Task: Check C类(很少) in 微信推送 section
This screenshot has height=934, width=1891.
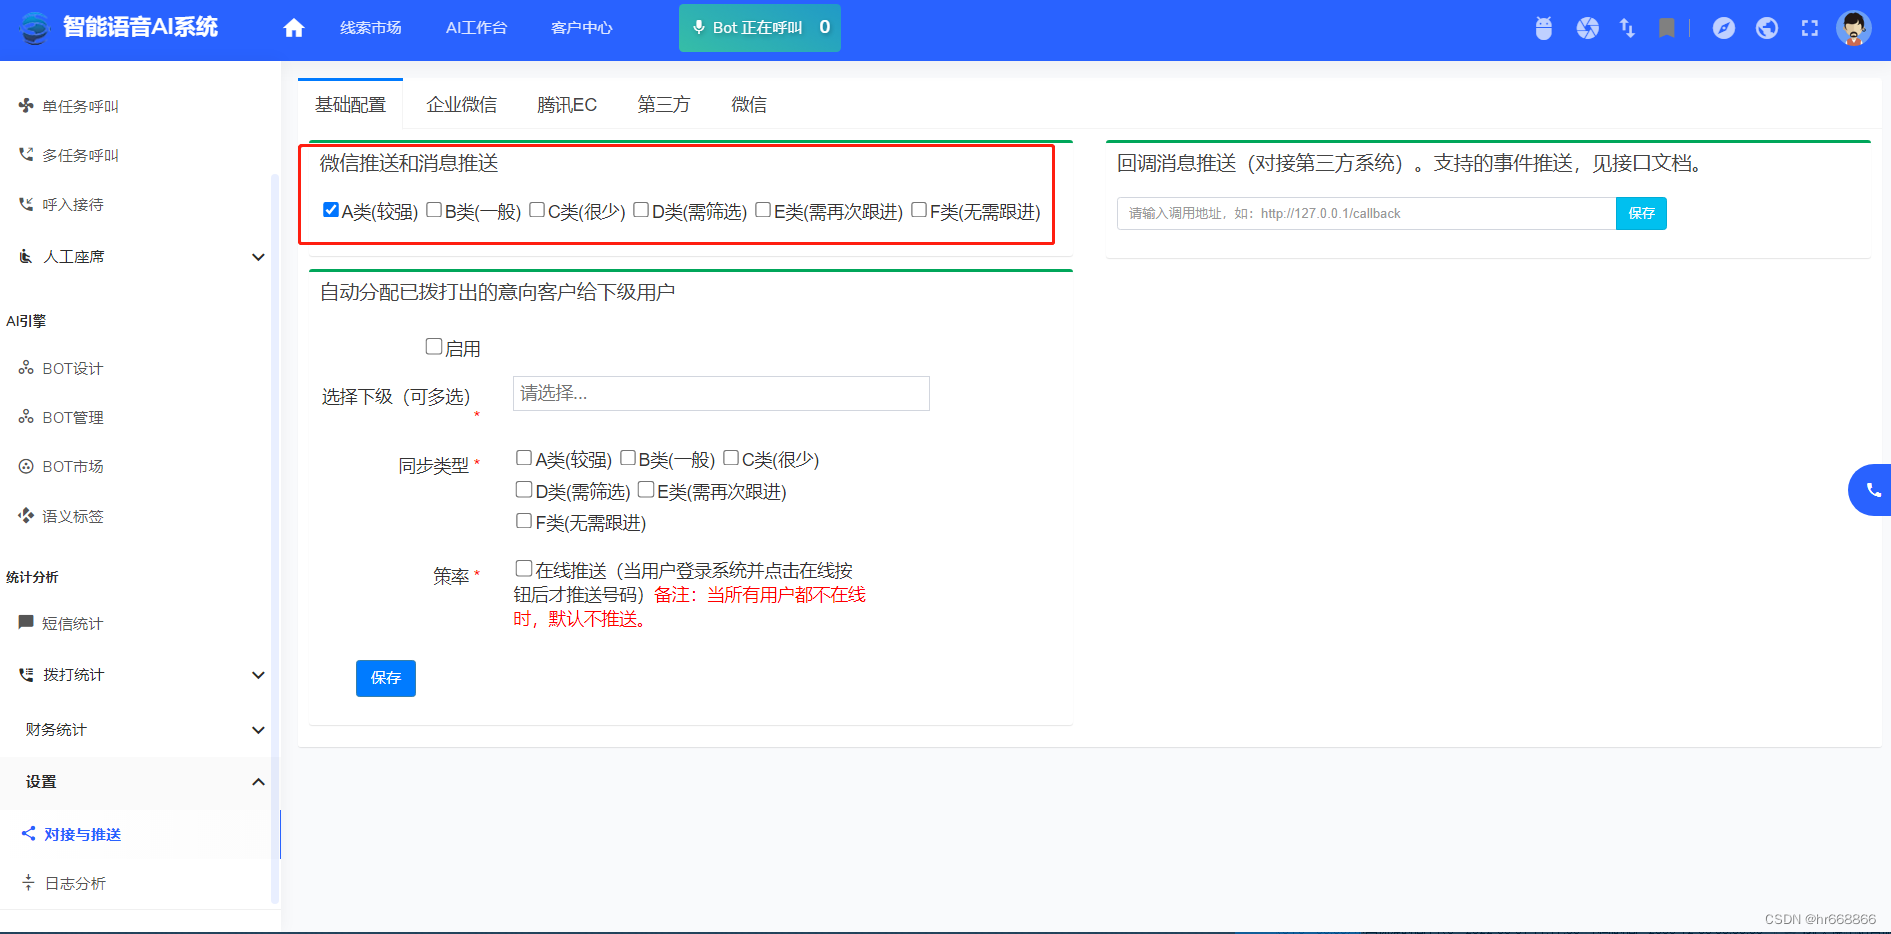Action: click(x=537, y=210)
